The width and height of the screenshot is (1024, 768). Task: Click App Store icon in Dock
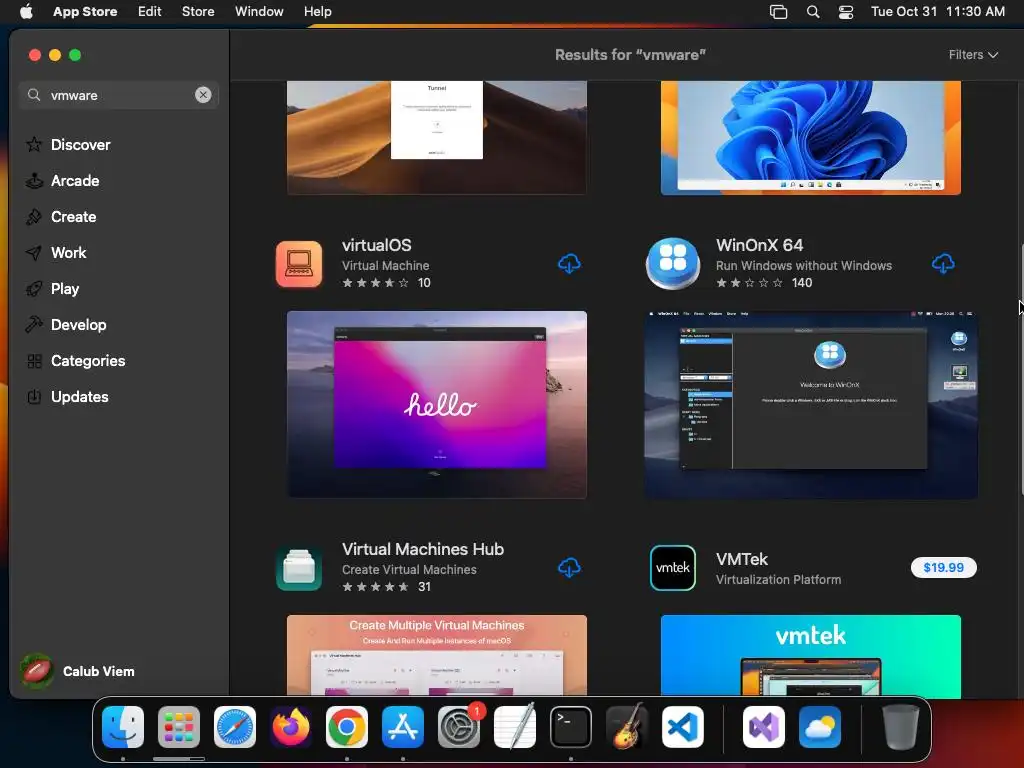[x=403, y=727]
